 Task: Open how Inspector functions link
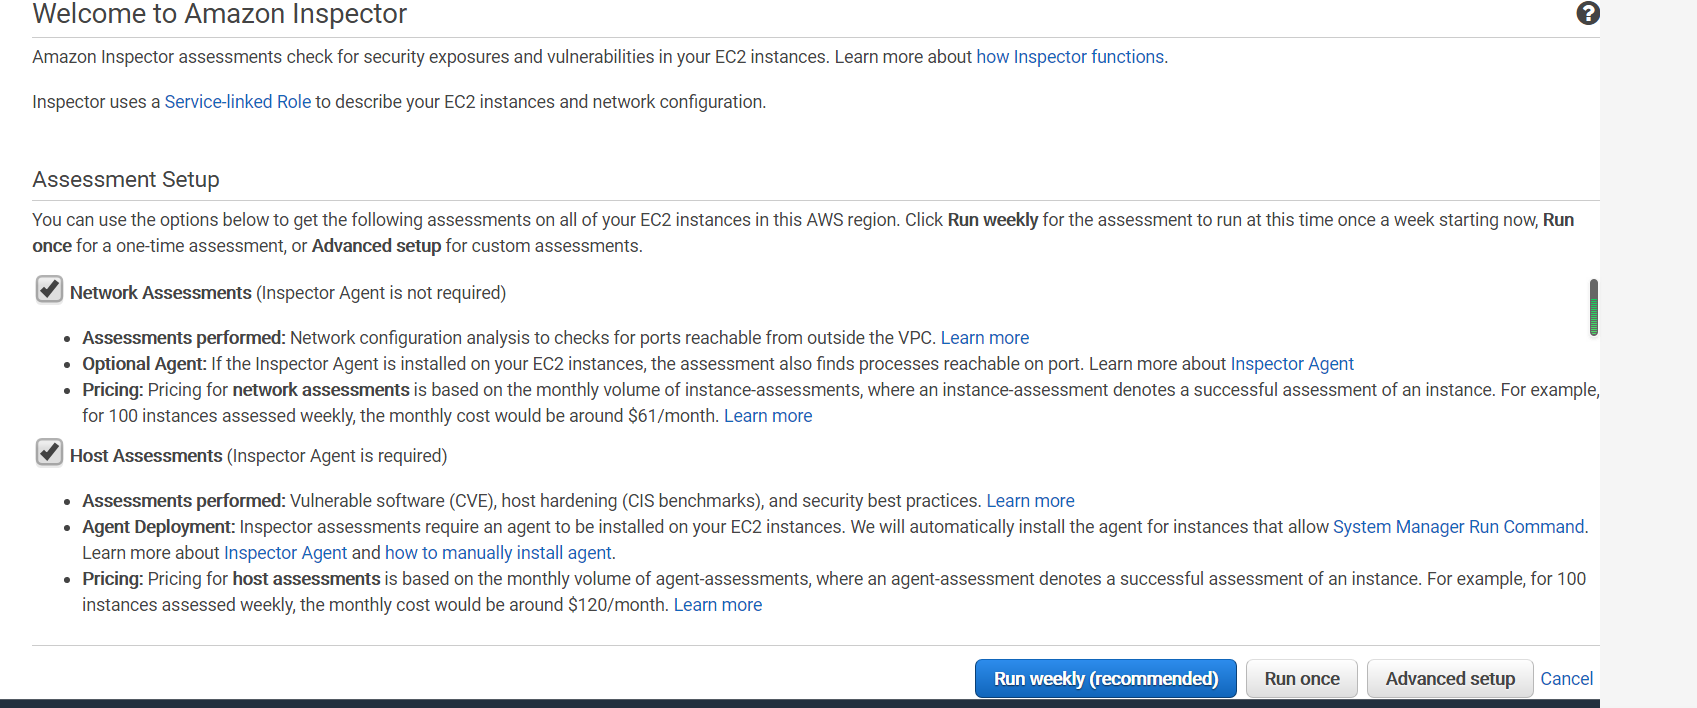(x=1069, y=57)
